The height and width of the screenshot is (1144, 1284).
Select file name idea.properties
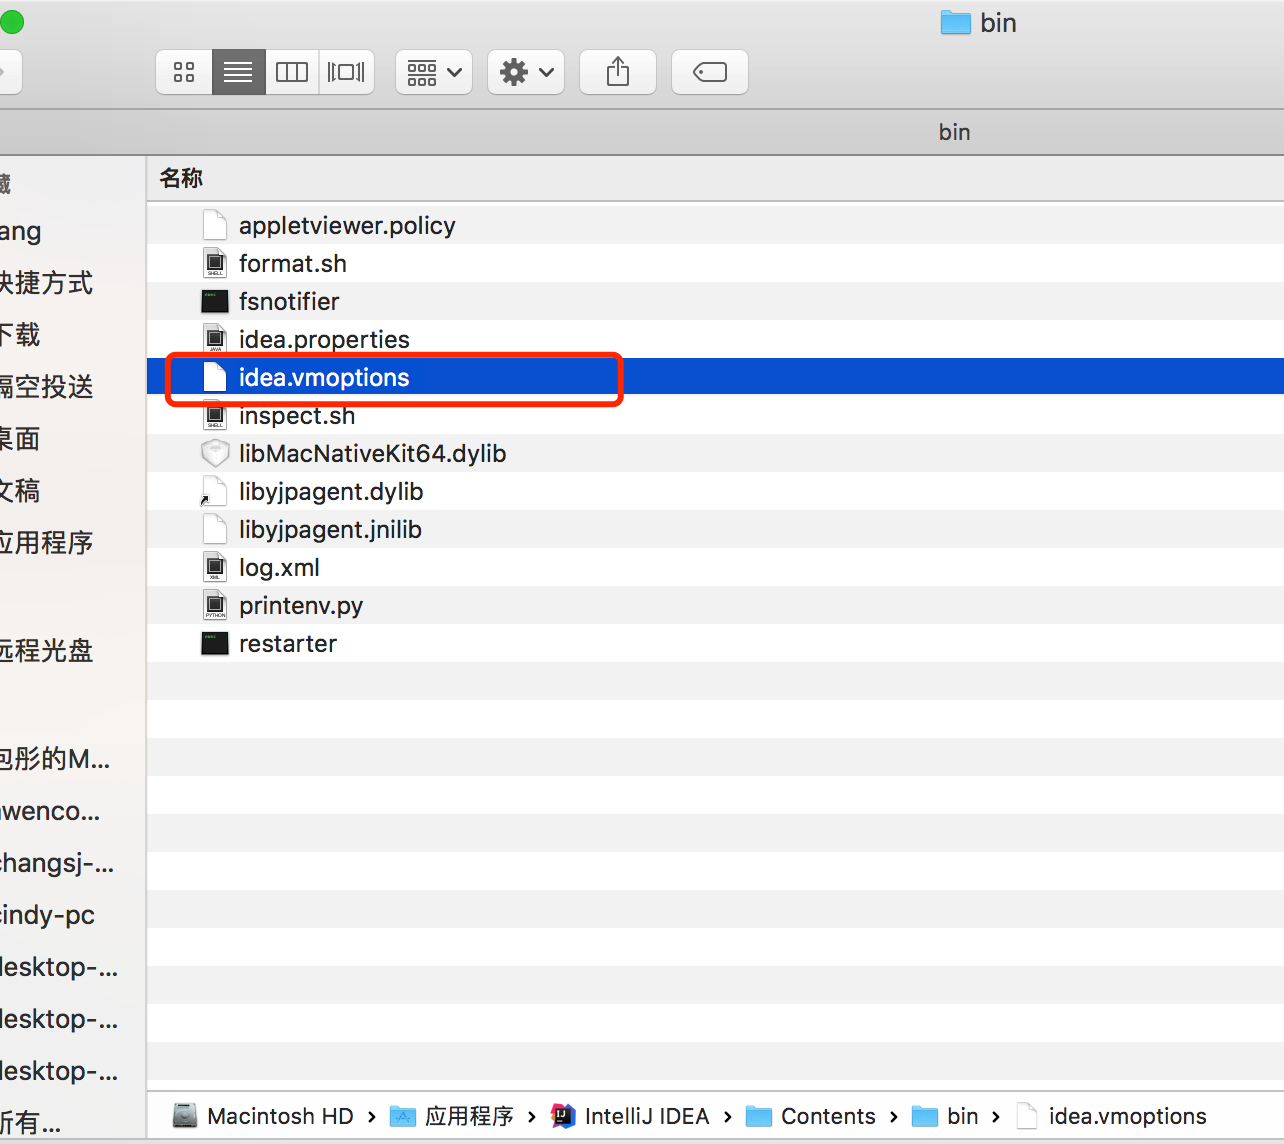coord(324,339)
